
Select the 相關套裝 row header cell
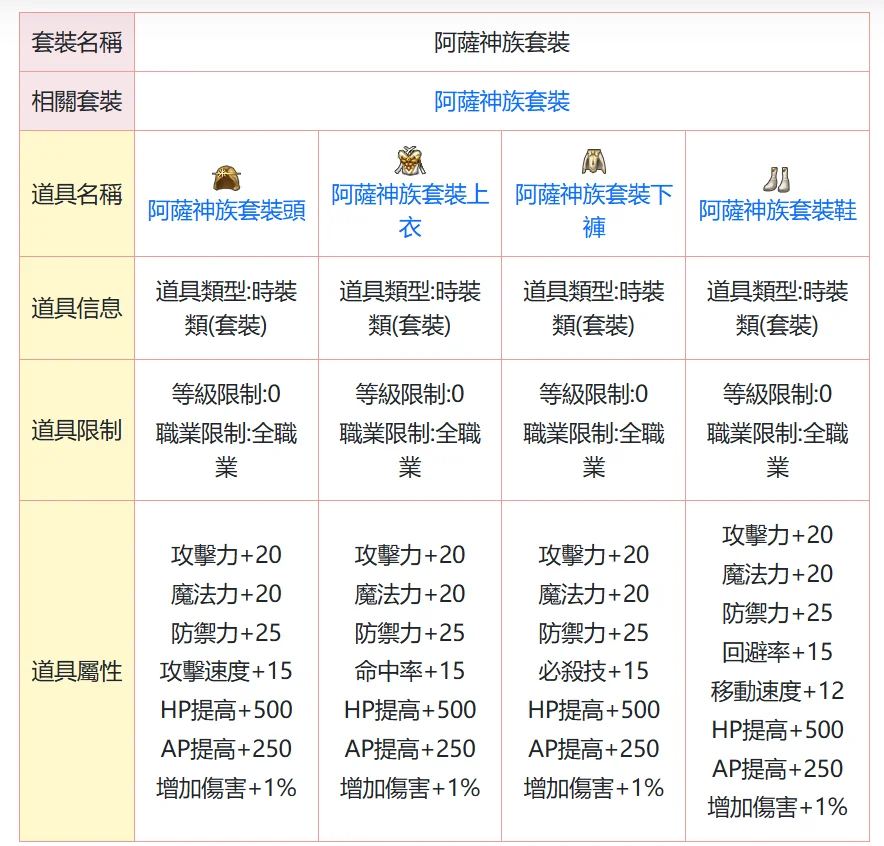point(77,101)
